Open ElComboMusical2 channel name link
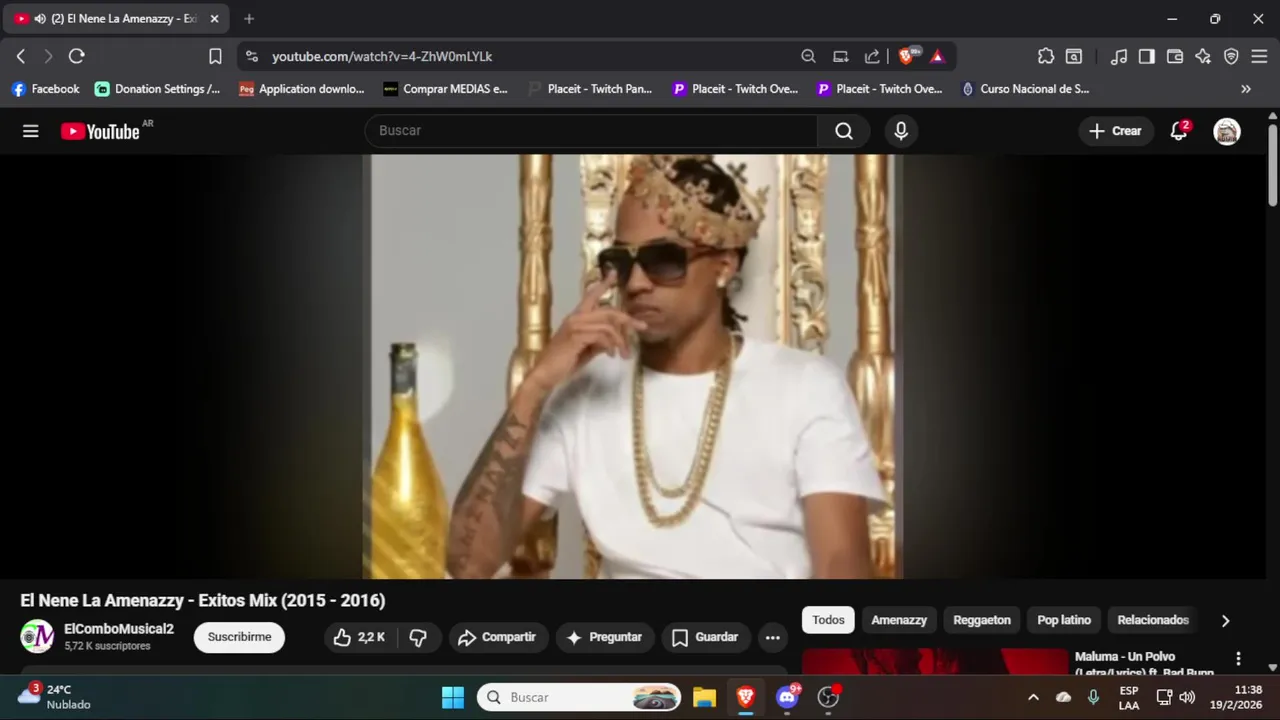 pos(119,629)
